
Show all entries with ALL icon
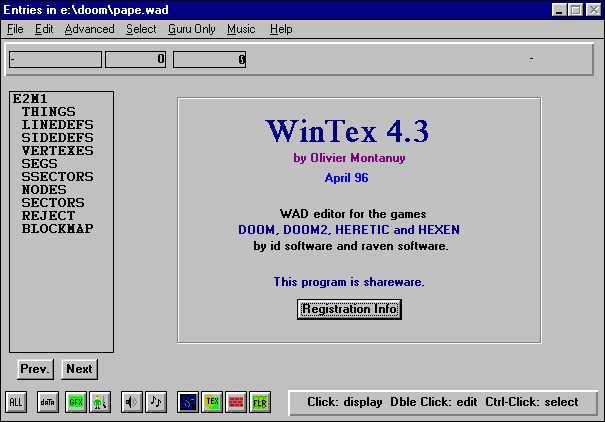click(16, 402)
